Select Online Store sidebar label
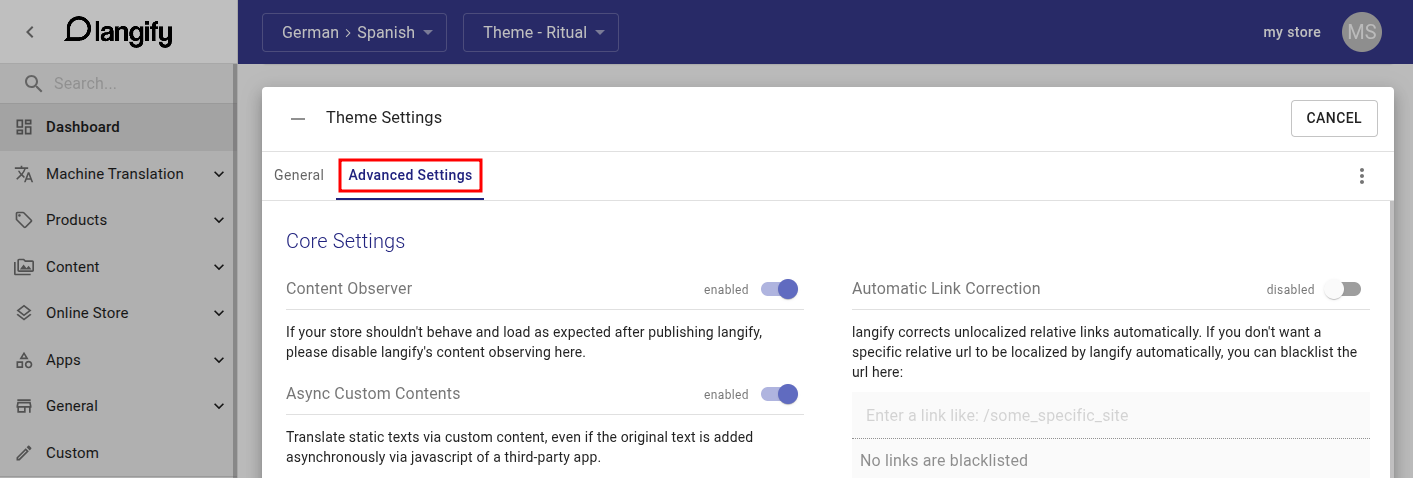Viewport: 1413px width, 478px height. point(87,313)
